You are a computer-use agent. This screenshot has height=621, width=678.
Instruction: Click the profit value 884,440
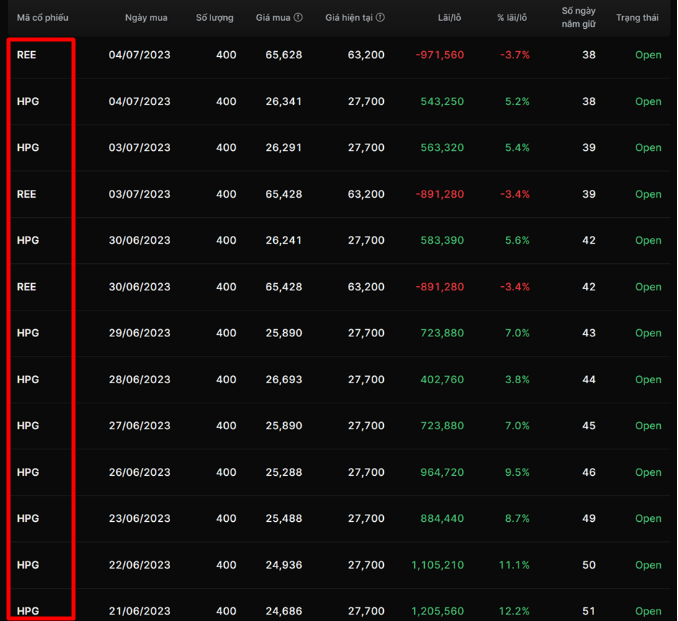click(442, 518)
